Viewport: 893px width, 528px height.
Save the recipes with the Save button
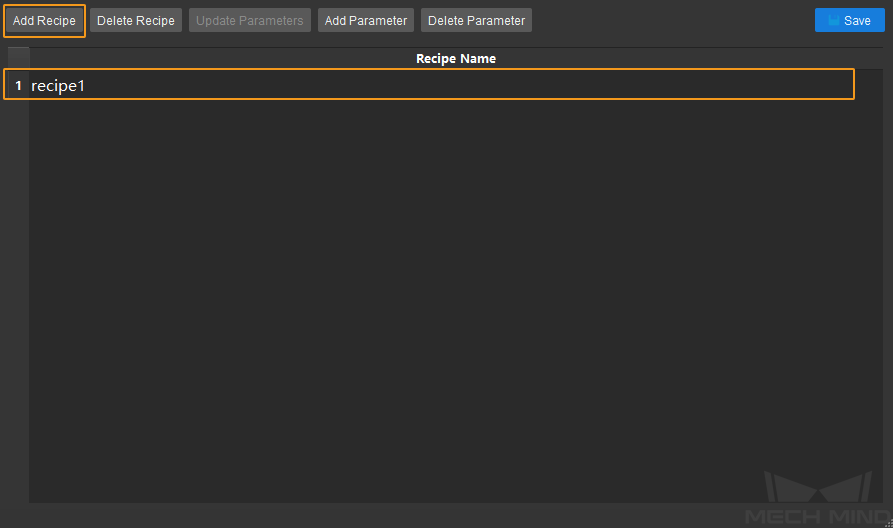click(x=849, y=21)
